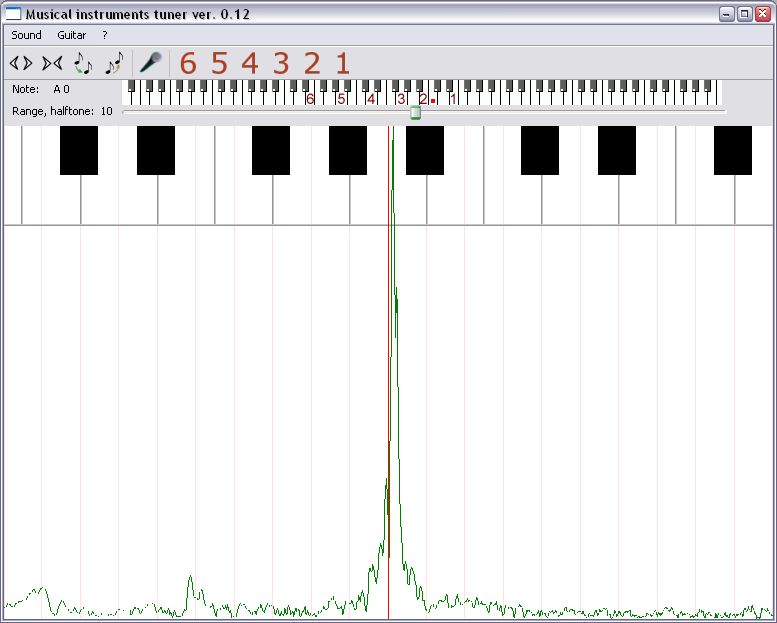Click the red square marker on mini keyboard

click(x=433, y=101)
